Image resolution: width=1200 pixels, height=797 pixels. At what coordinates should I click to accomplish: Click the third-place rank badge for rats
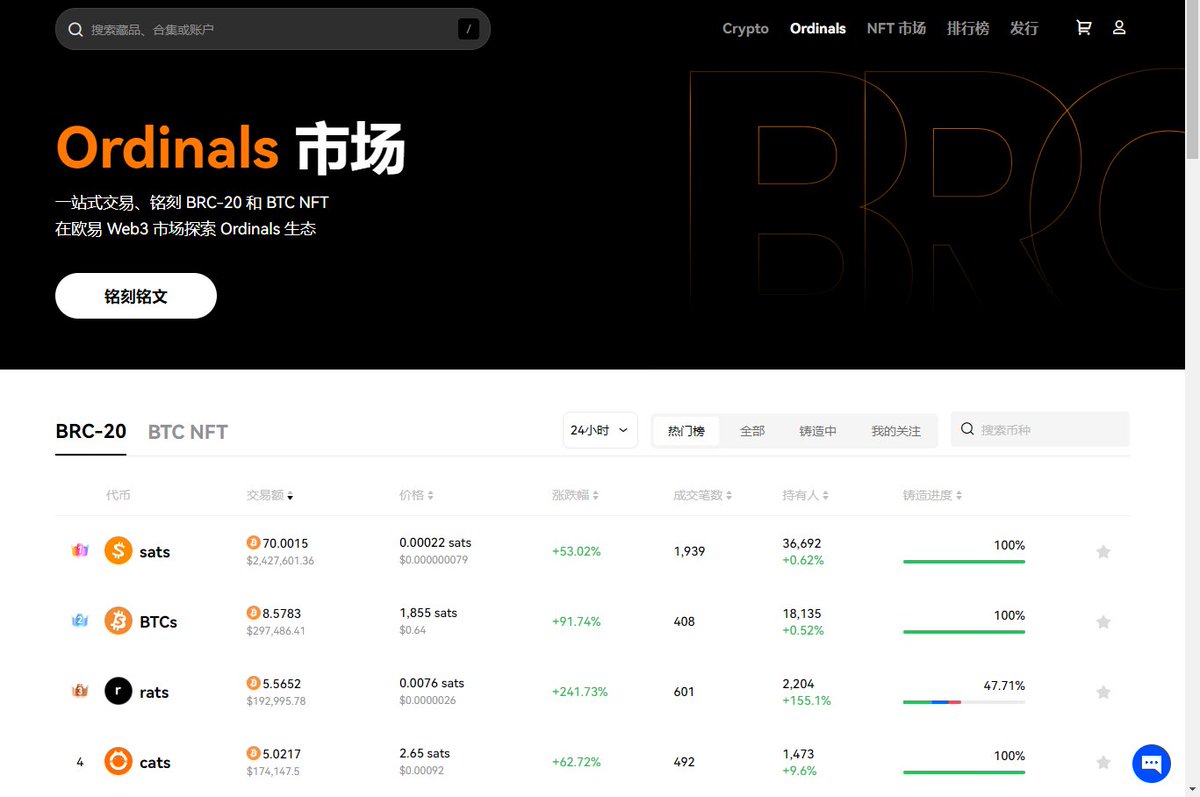click(80, 691)
